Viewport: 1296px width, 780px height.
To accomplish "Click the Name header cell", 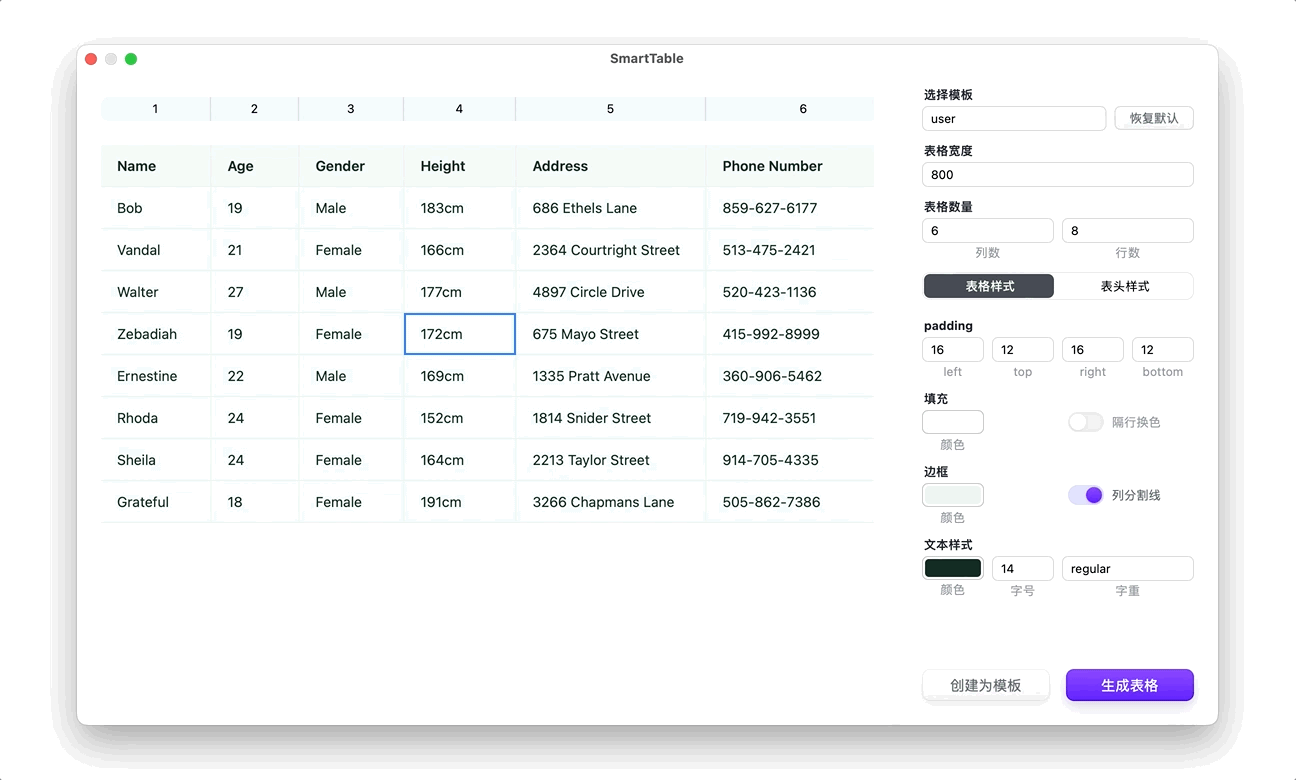I will point(156,166).
